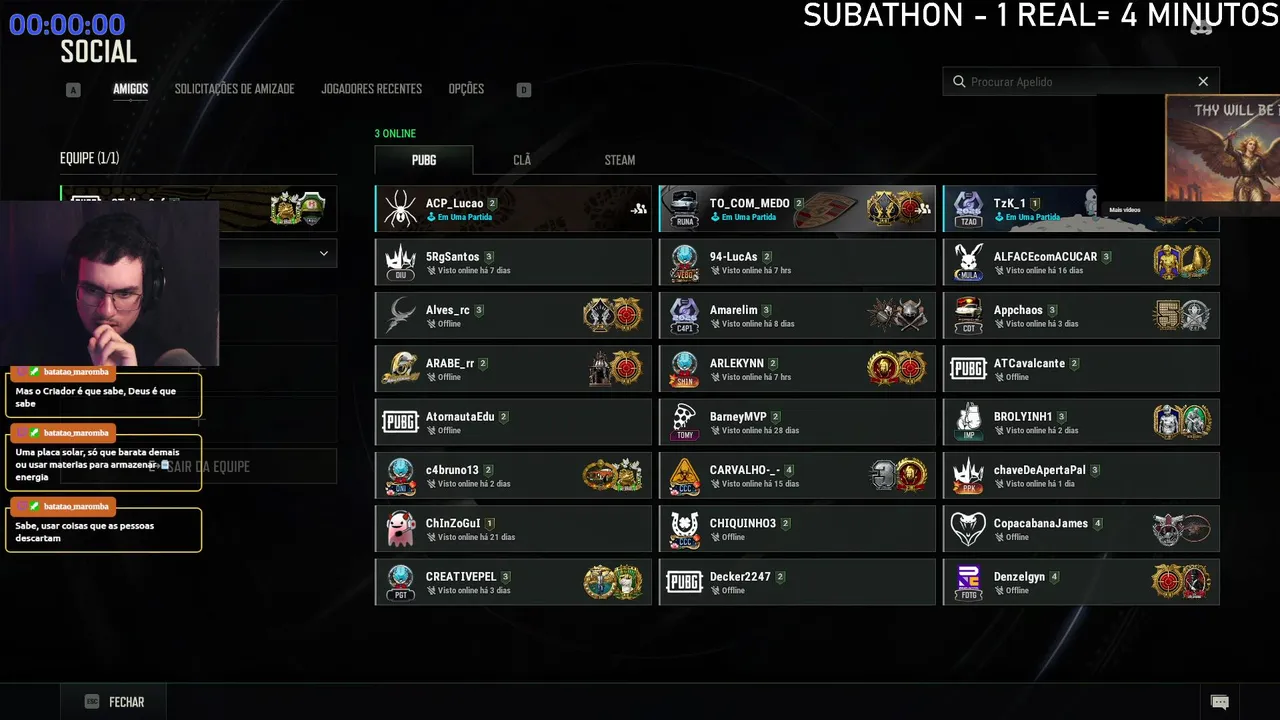The image size is (1280, 720).
Task: Switch to the CLÃ tab
Action: [x=522, y=160]
